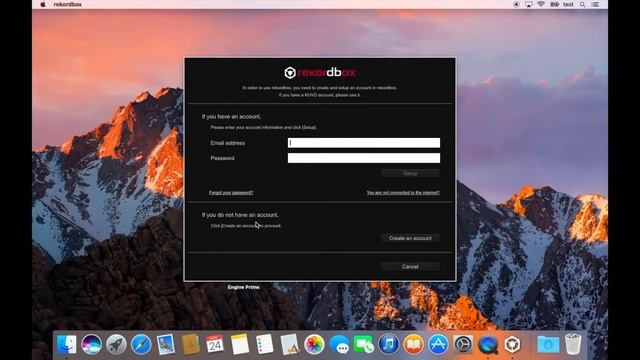Open the Downloads folder in the Dock
This screenshot has height=360, width=640.
click(x=548, y=344)
